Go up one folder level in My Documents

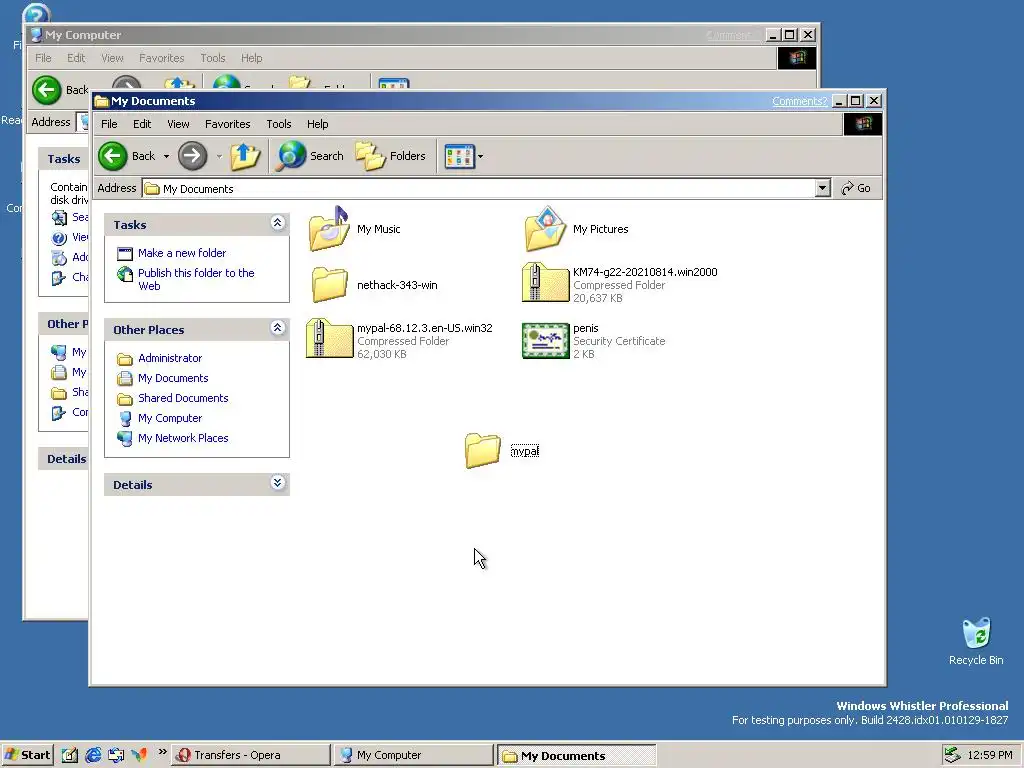[245, 156]
